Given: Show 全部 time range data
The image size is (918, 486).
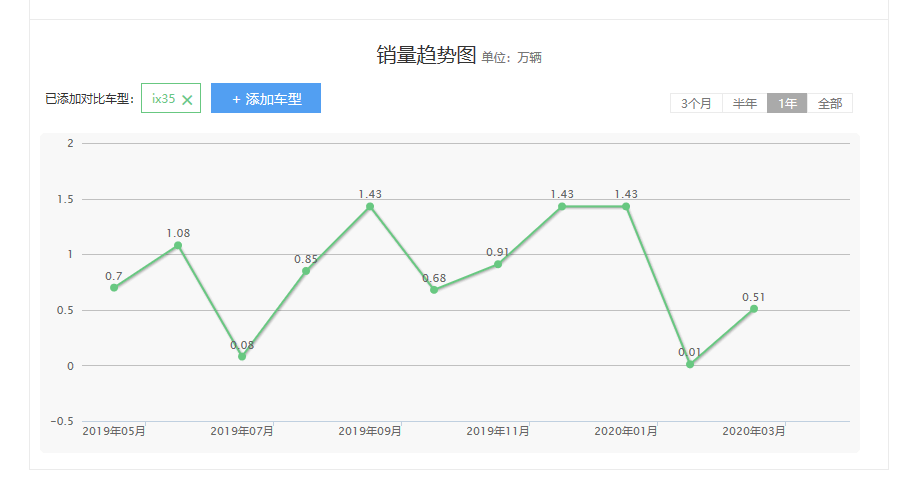Looking at the screenshot, I should [x=830, y=104].
